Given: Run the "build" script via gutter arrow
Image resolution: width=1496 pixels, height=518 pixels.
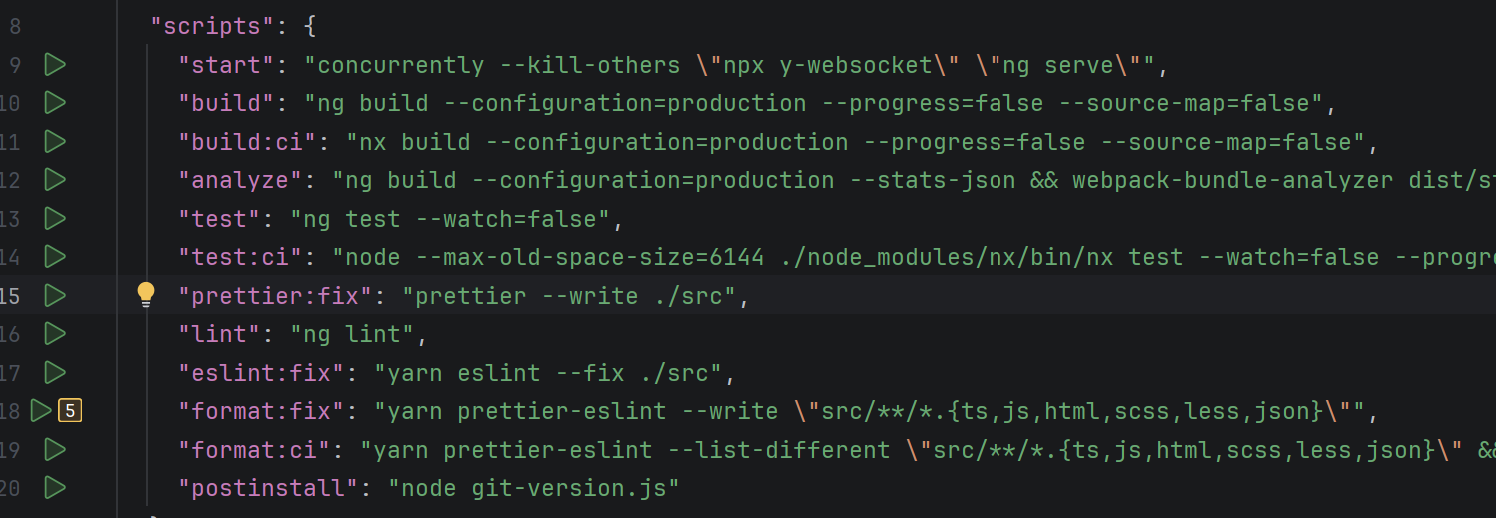Looking at the screenshot, I should pos(55,103).
